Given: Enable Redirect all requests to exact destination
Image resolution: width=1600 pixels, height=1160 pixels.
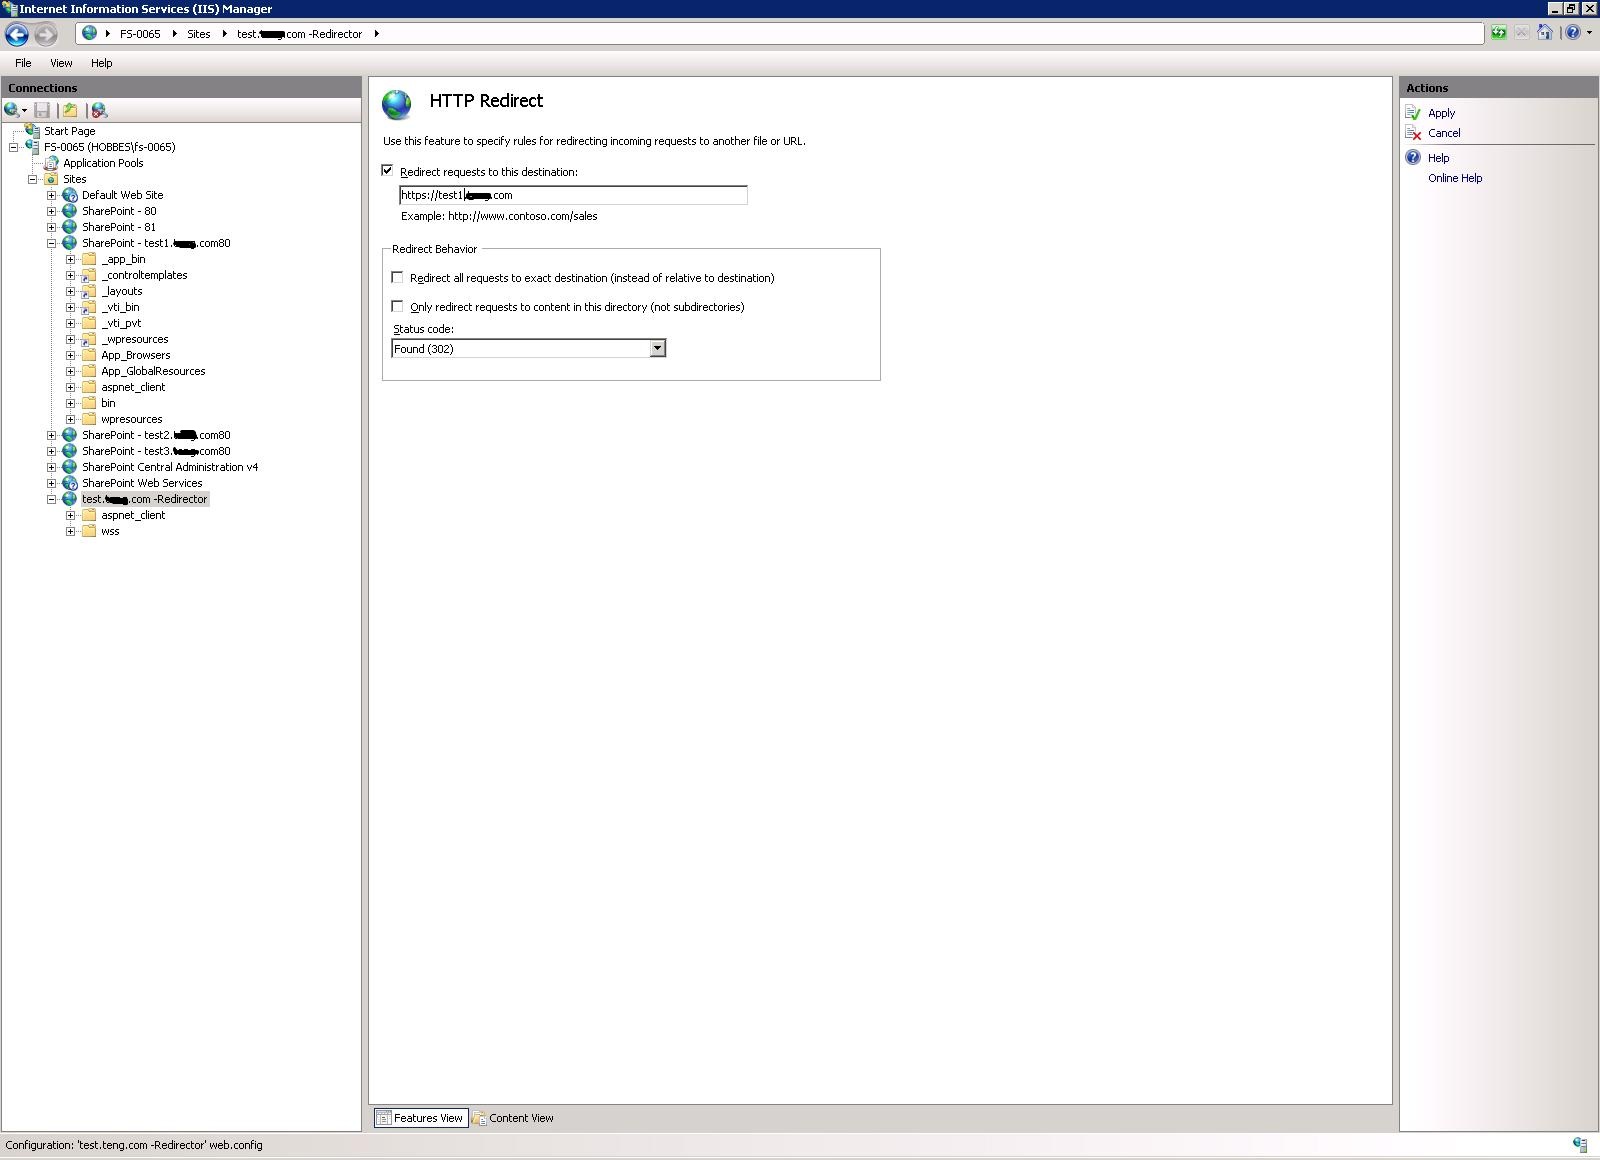Looking at the screenshot, I should tap(398, 277).
